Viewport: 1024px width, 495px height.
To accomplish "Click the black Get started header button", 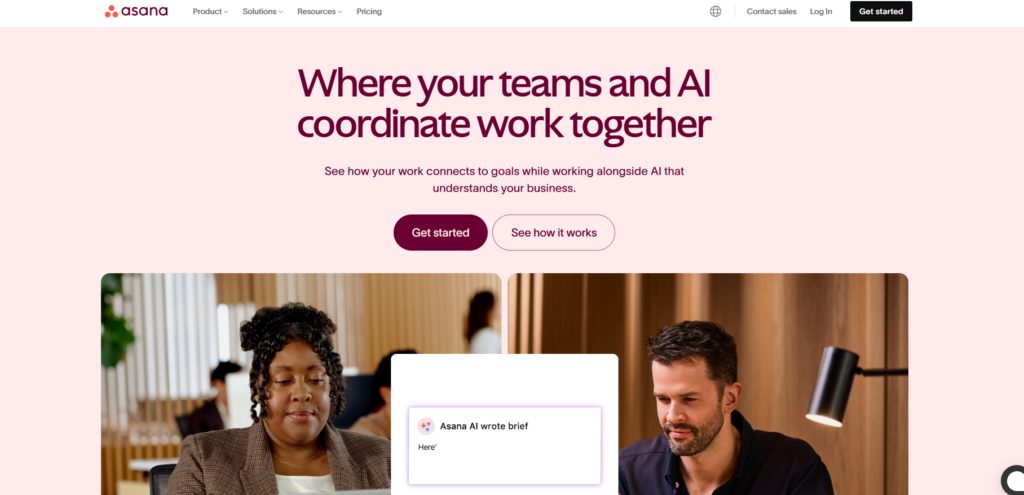I will (881, 11).
